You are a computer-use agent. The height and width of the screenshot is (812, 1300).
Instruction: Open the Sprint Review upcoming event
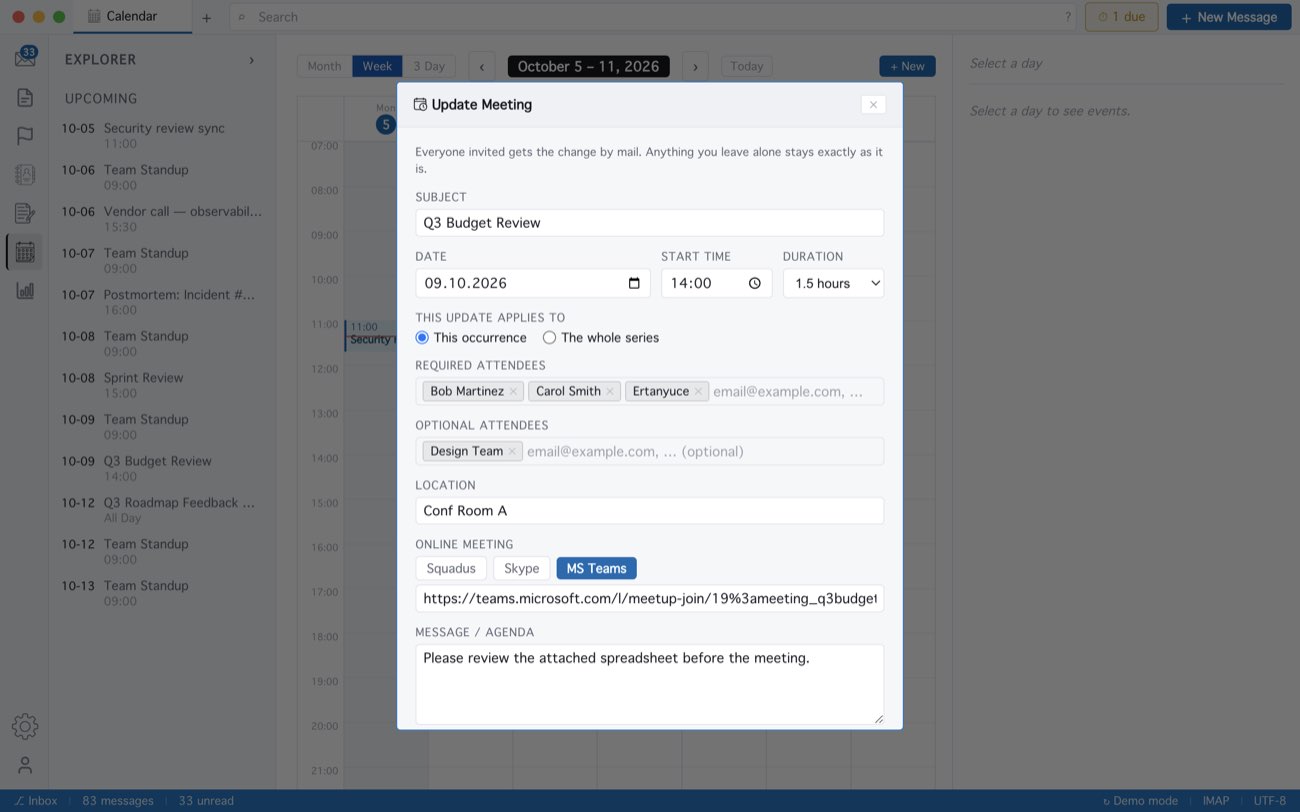coord(160,385)
